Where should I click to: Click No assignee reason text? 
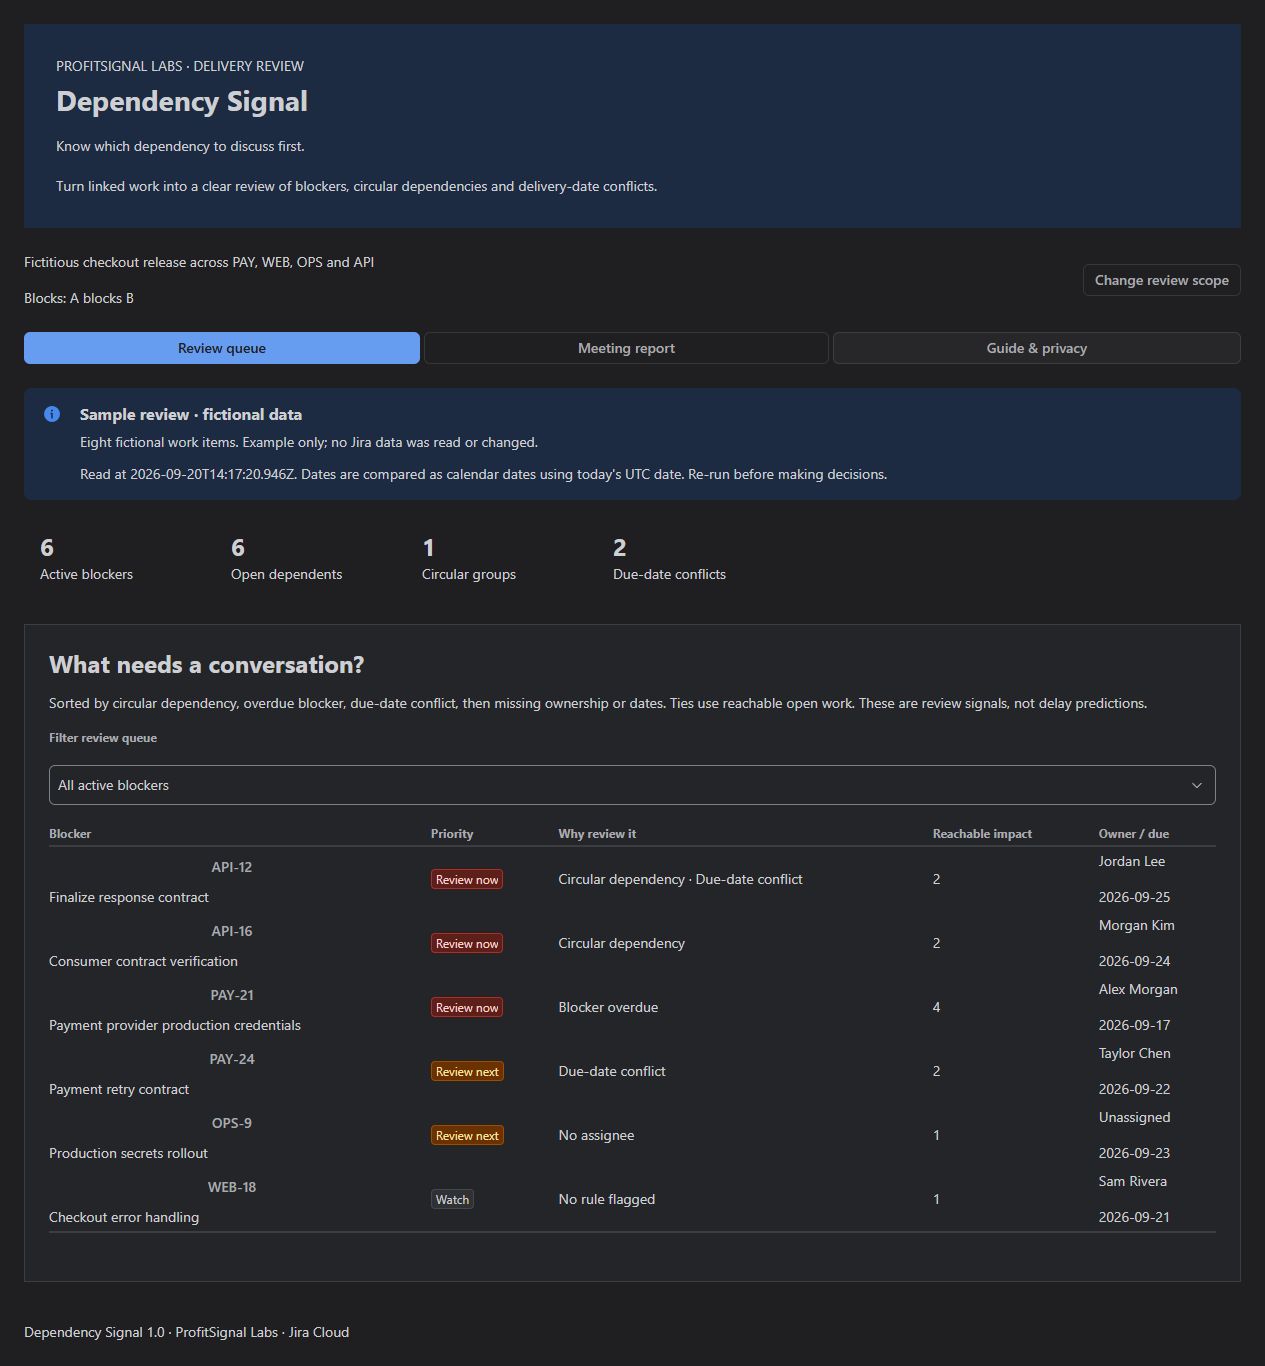click(596, 1135)
